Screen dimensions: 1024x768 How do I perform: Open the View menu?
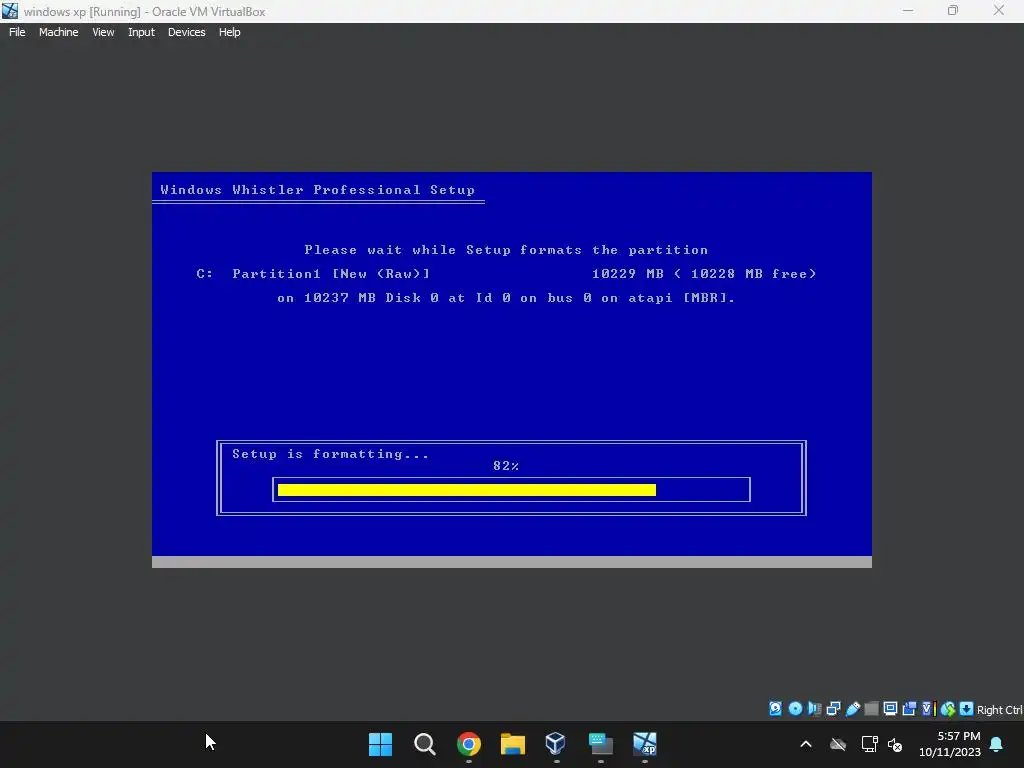click(103, 32)
